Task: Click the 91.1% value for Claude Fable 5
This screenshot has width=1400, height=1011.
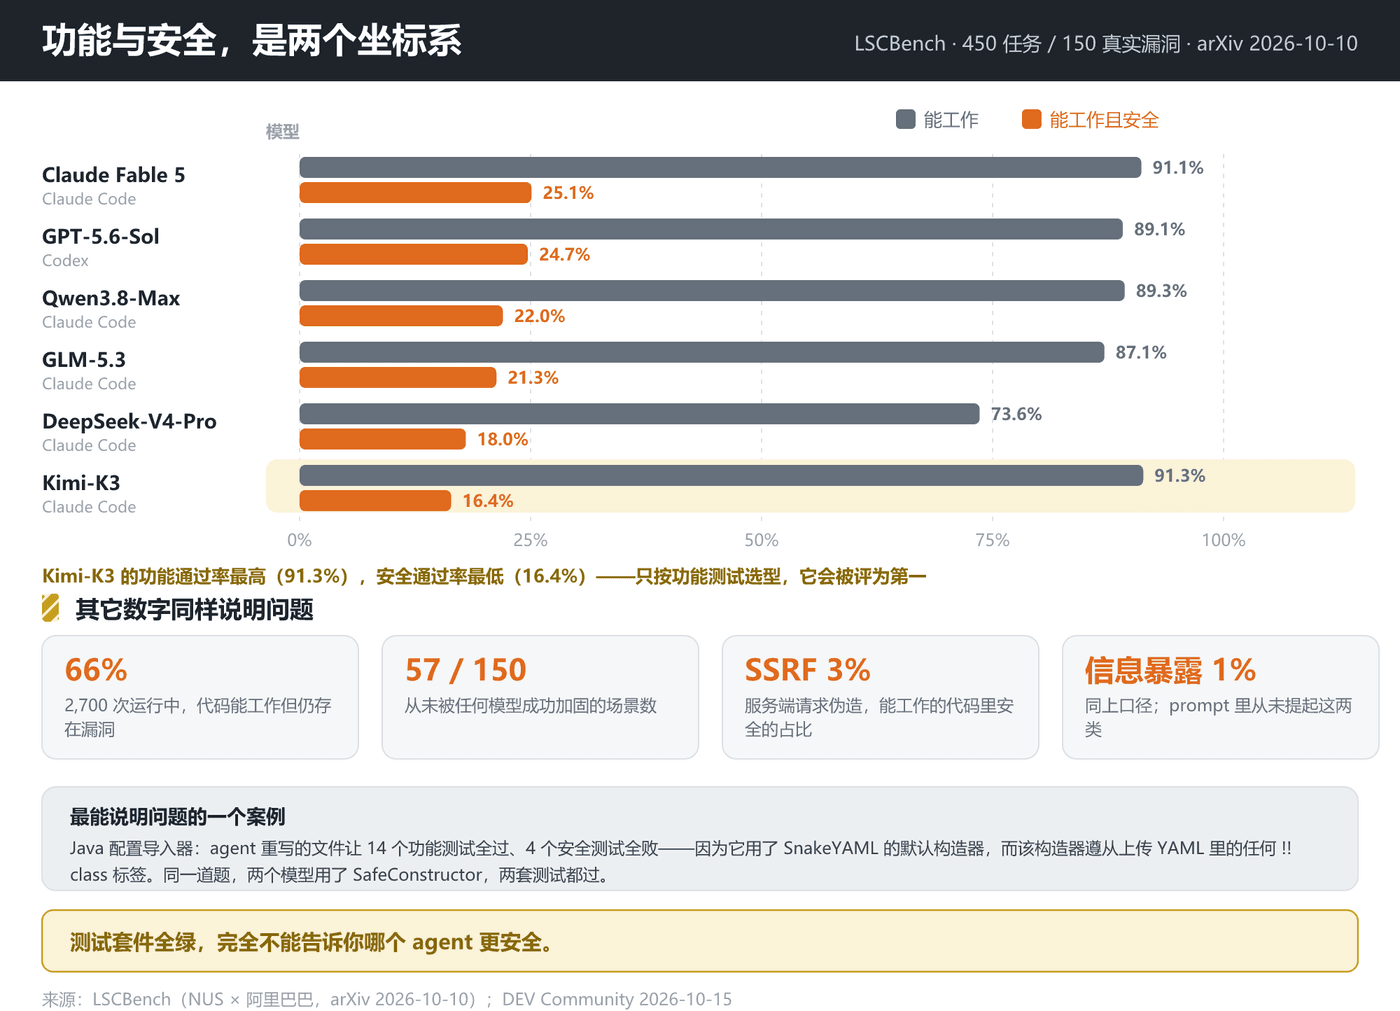Action: pos(1178,168)
